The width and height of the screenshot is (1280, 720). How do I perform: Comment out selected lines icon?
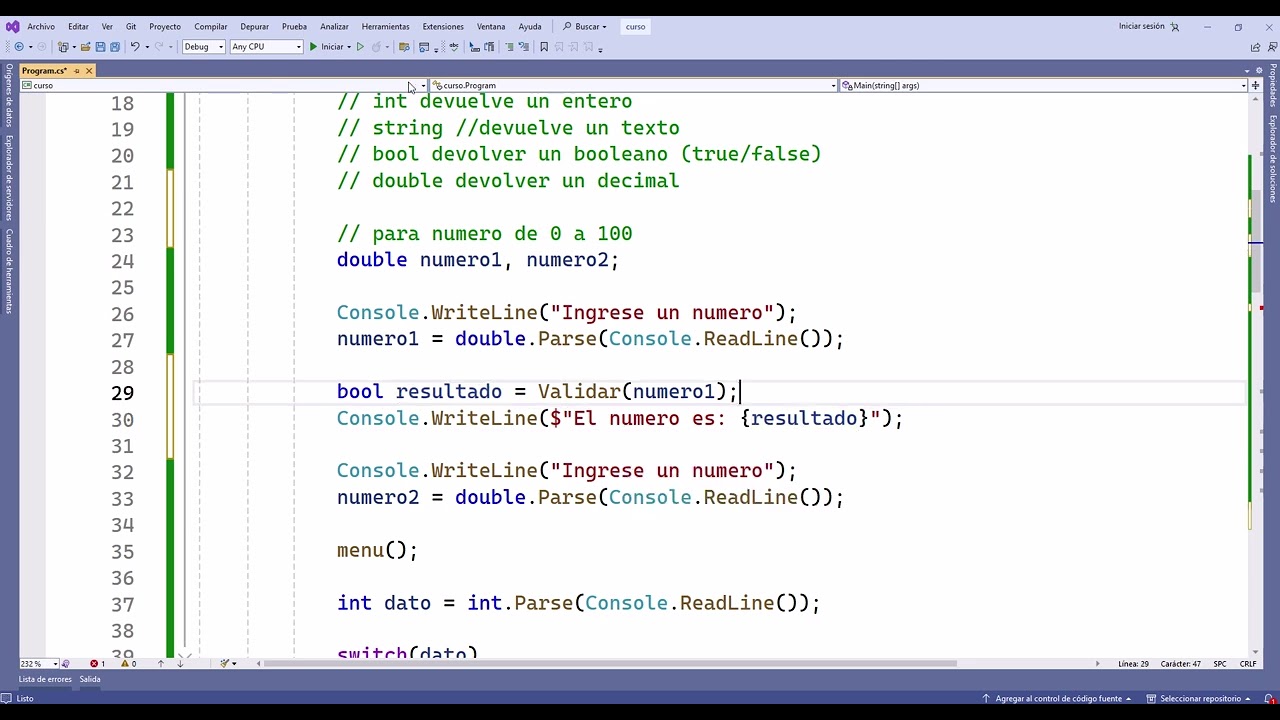(x=509, y=47)
